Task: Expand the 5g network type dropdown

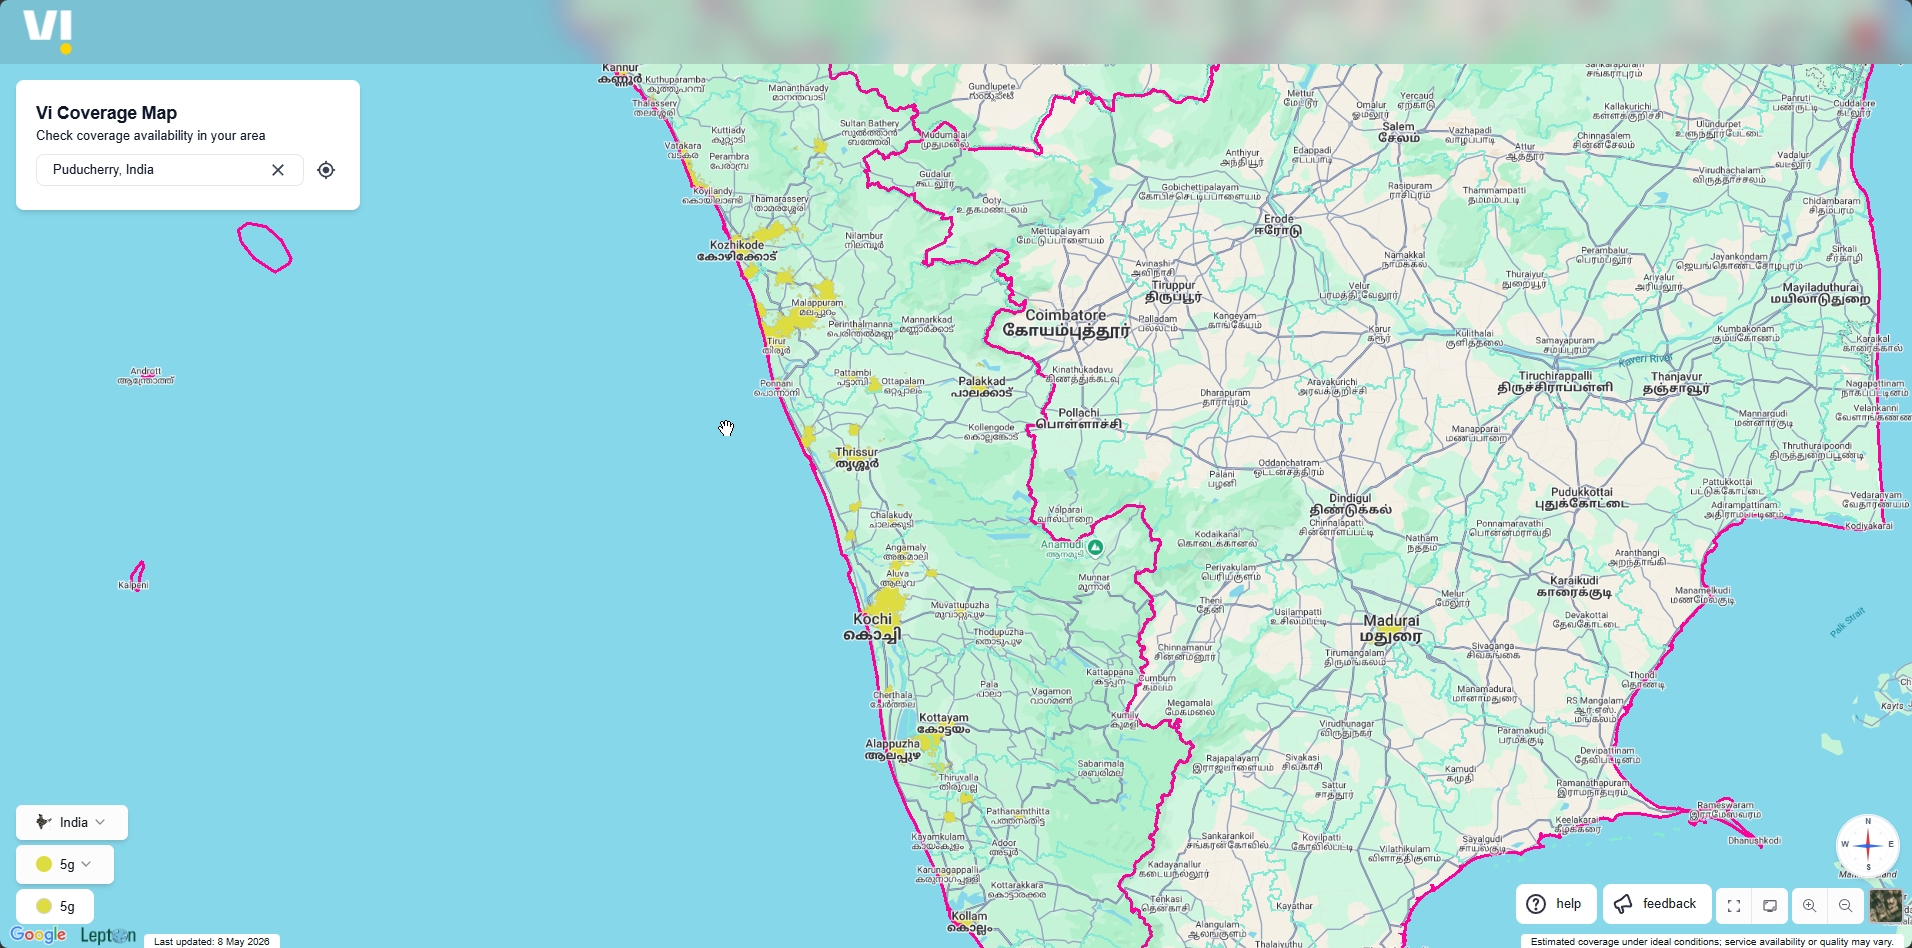Action: pyautogui.click(x=65, y=864)
